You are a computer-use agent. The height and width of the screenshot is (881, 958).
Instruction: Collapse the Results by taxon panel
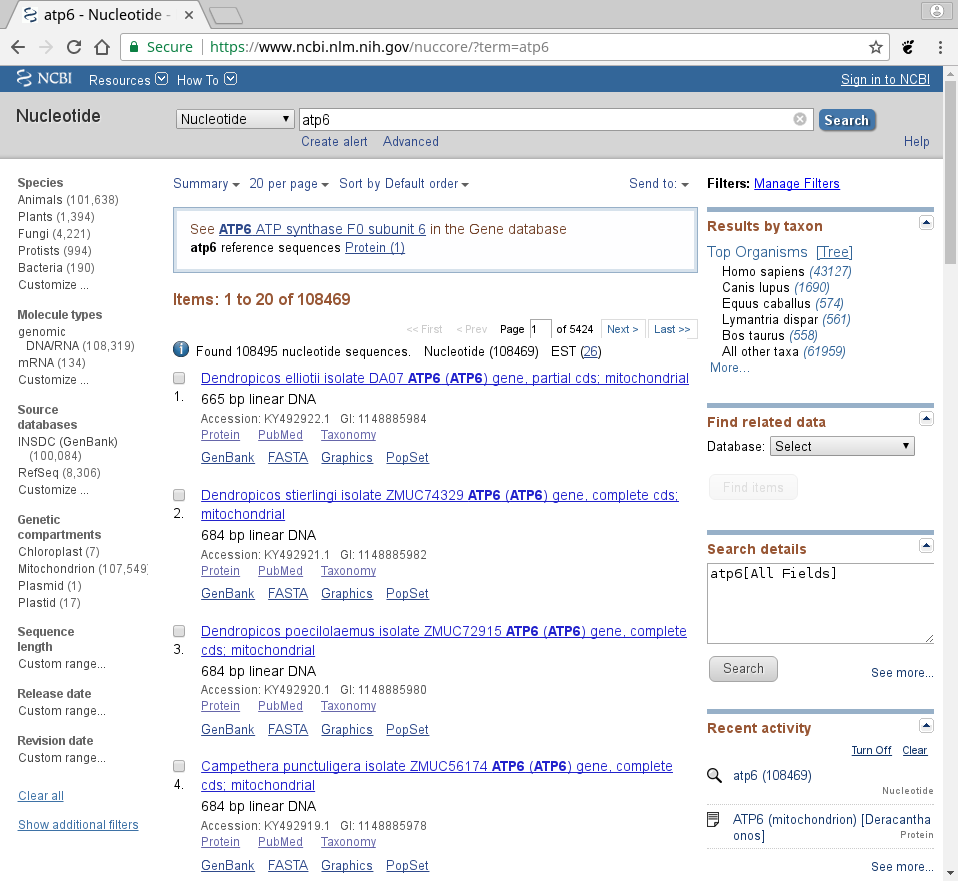tap(926, 223)
